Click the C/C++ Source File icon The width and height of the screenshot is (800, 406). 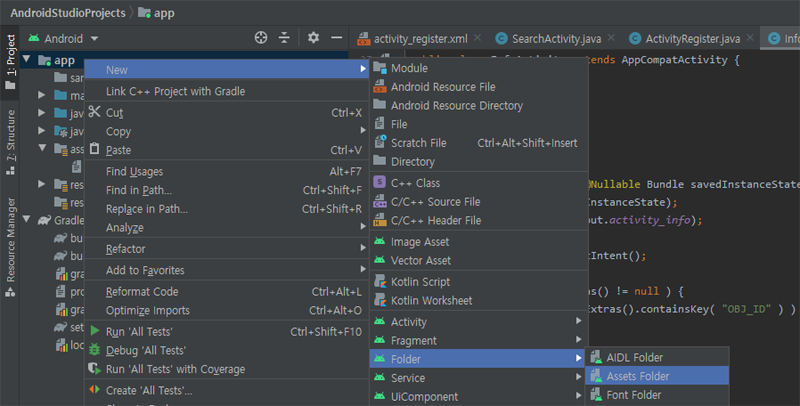point(380,201)
